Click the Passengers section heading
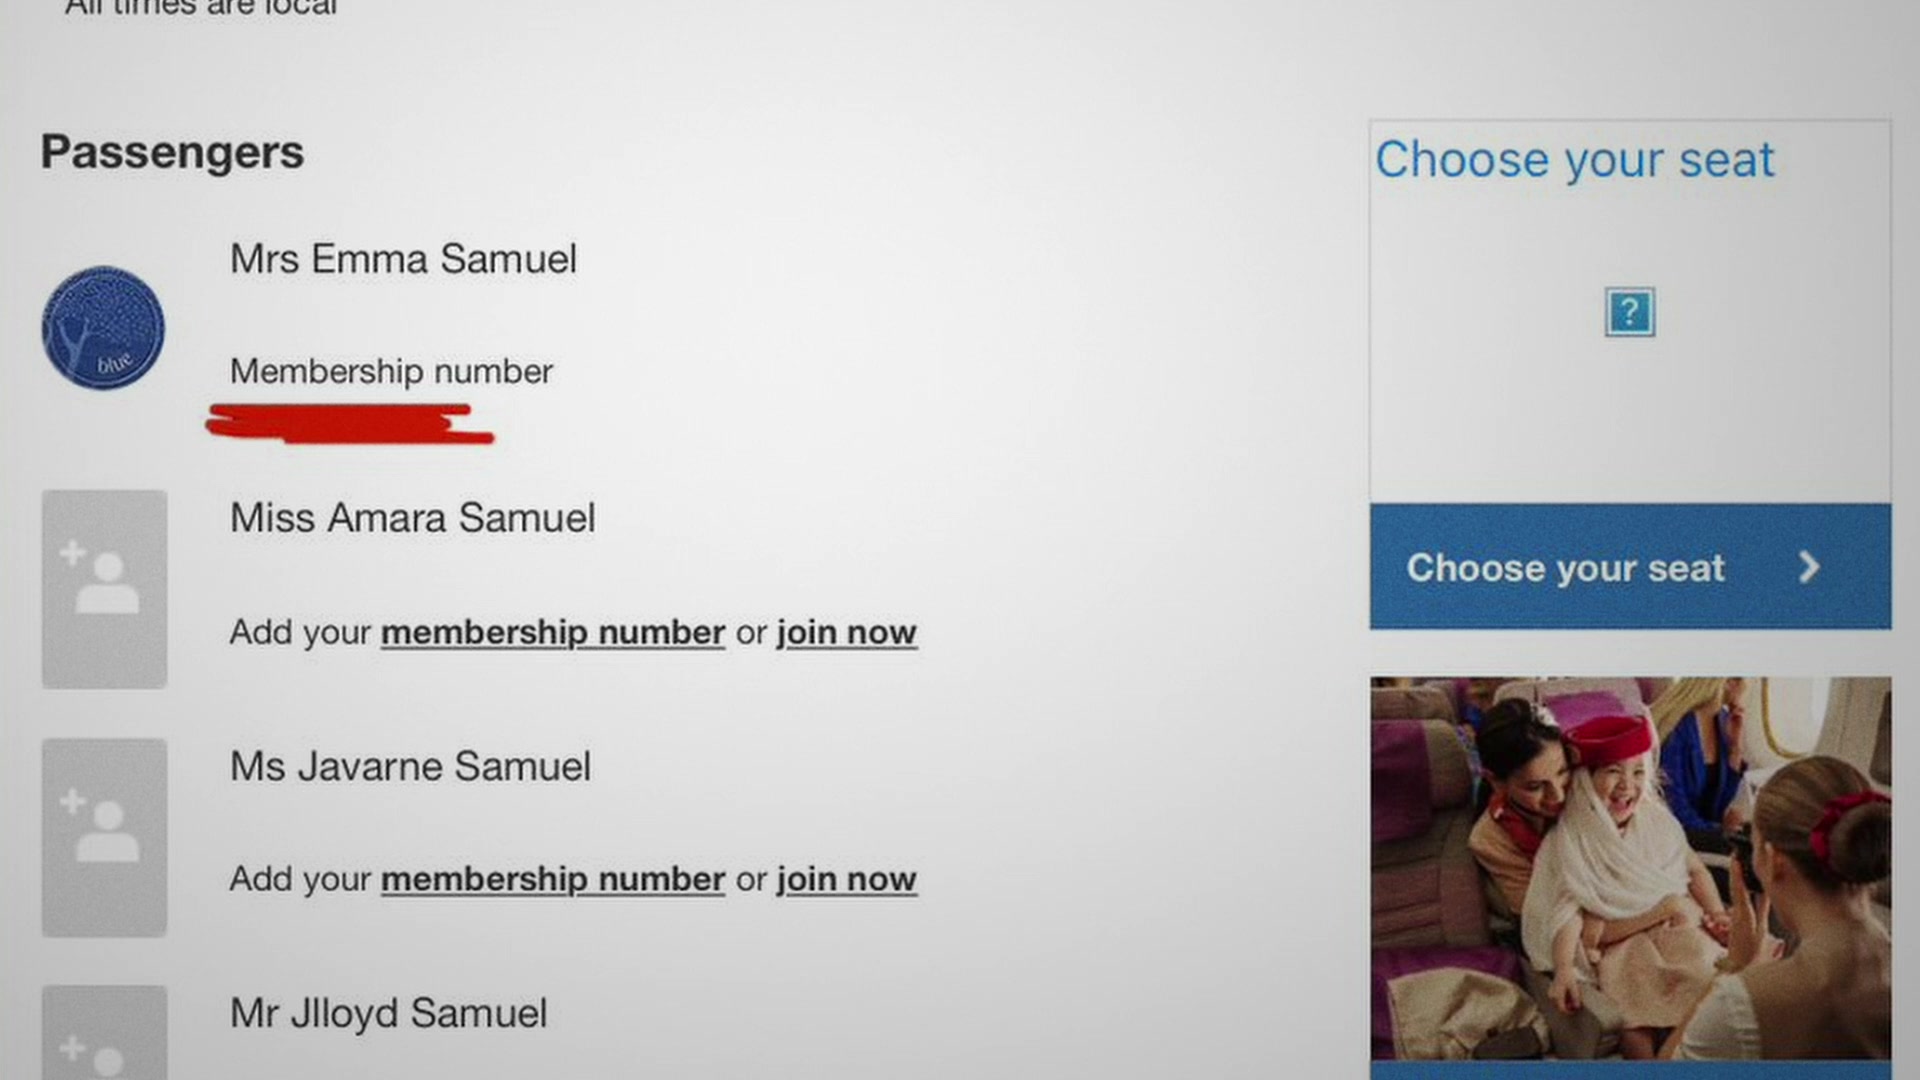 point(172,153)
